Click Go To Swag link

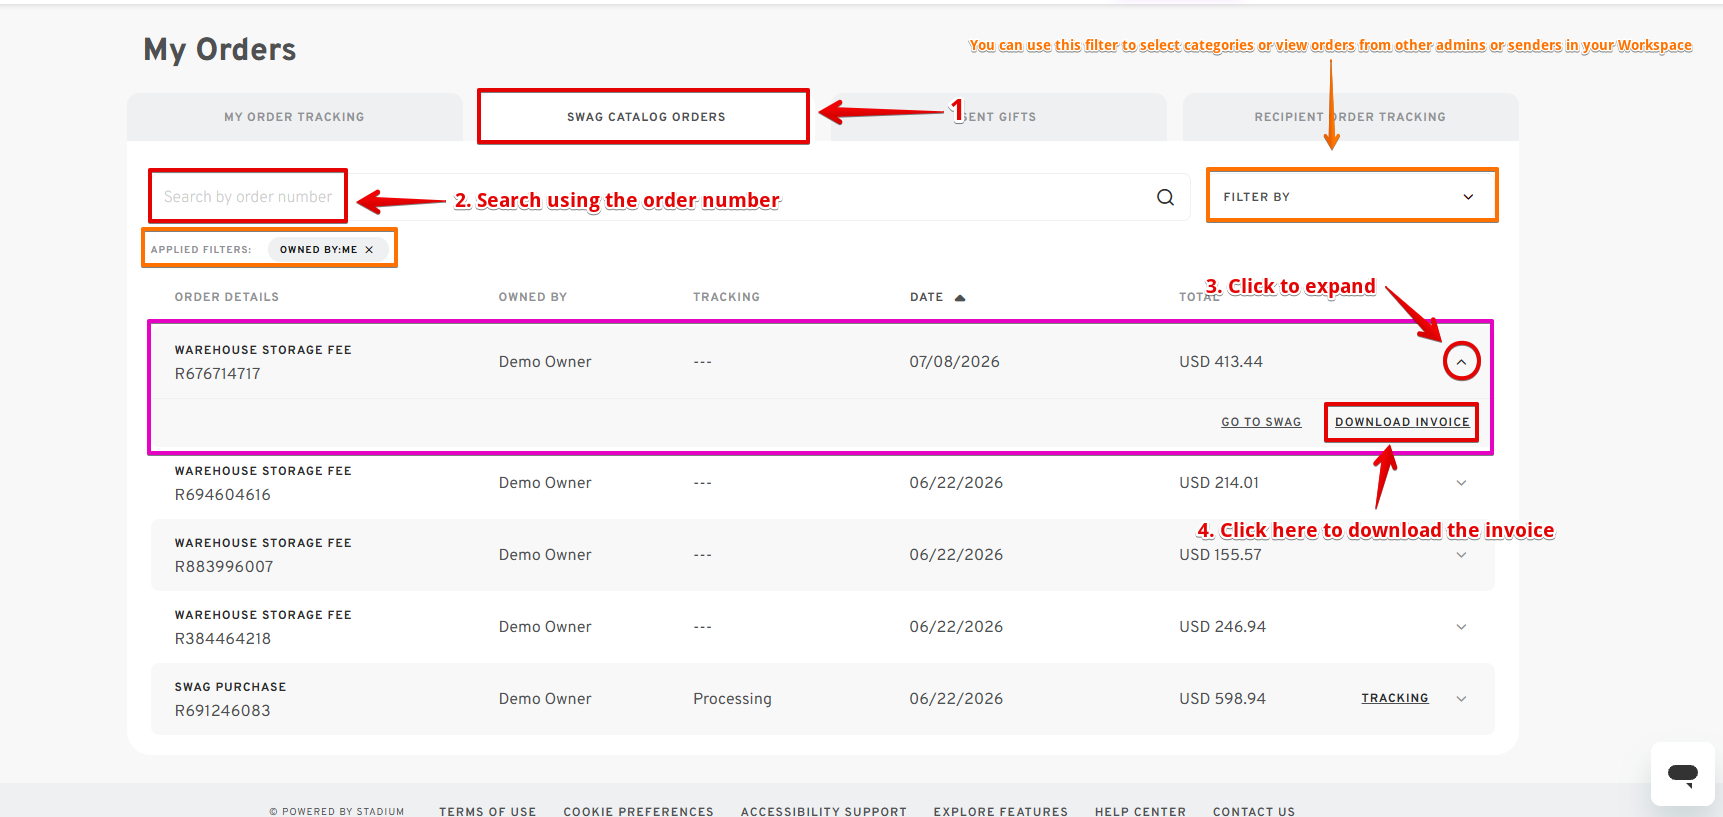tap(1261, 422)
